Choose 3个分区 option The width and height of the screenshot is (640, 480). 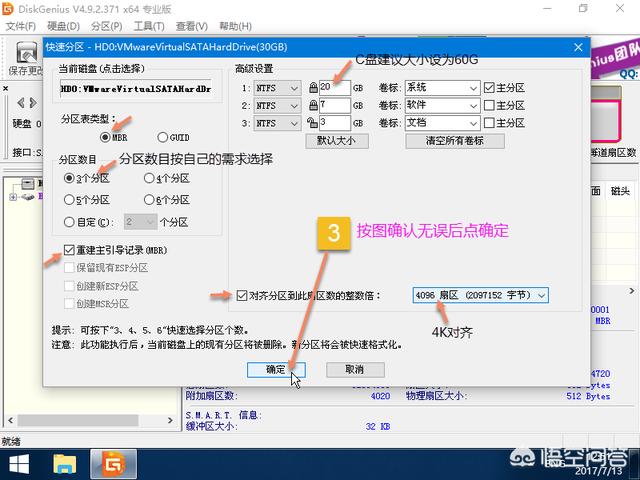click(69, 178)
